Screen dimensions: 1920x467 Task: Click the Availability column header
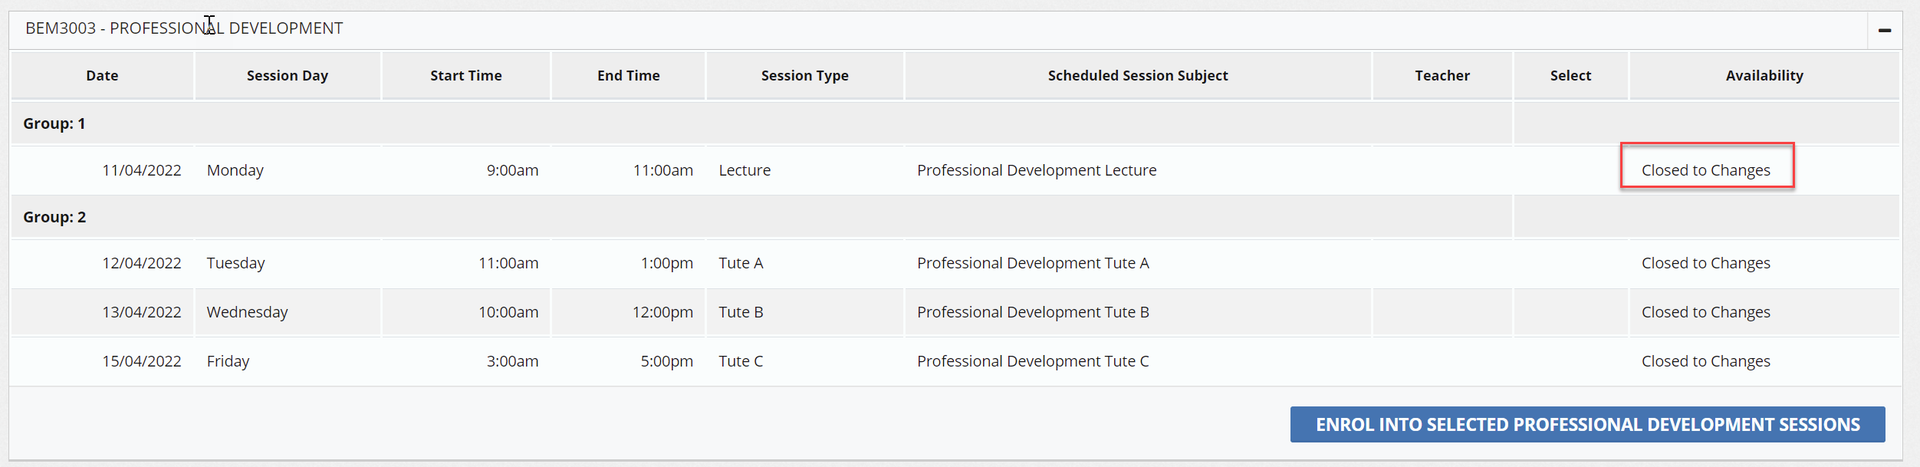[x=1764, y=76]
